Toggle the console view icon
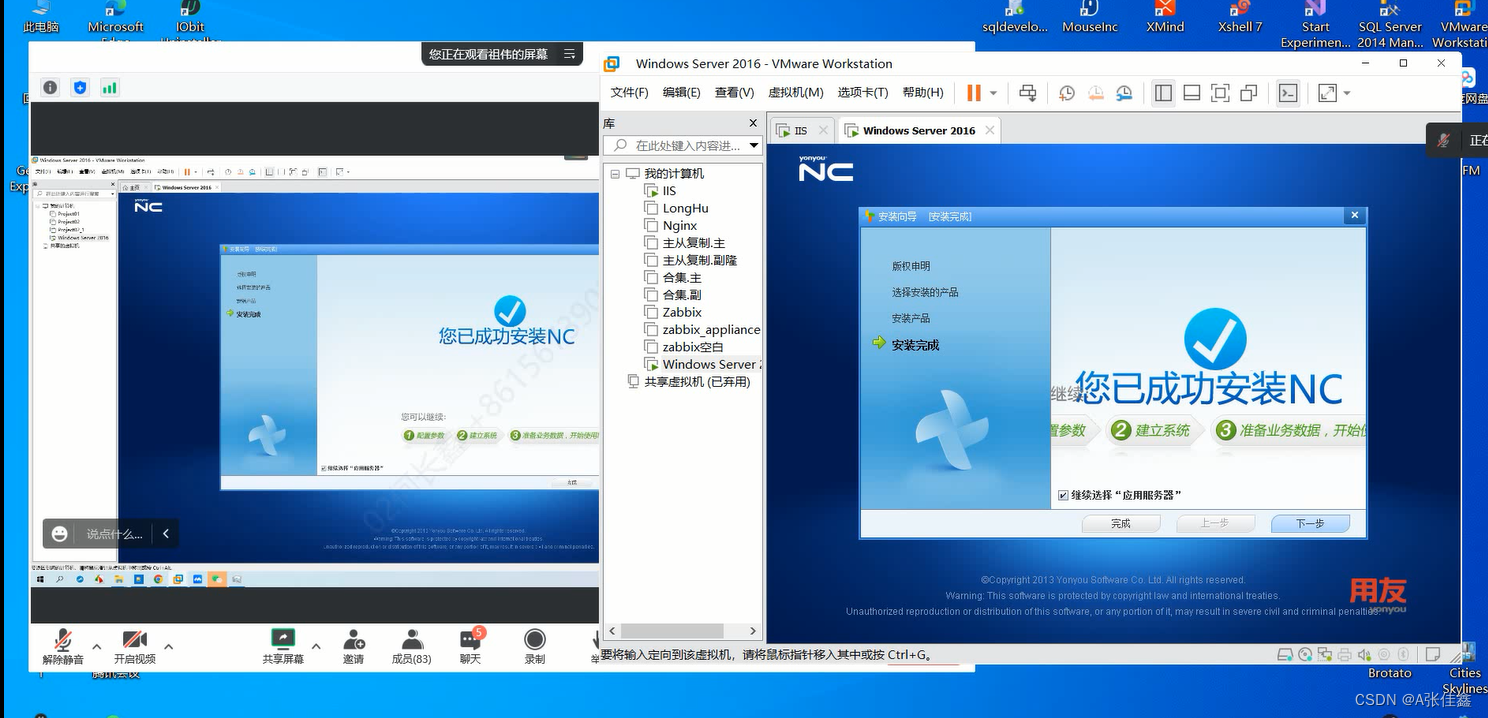Image resolution: width=1488 pixels, height=718 pixels. (1288, 93)
